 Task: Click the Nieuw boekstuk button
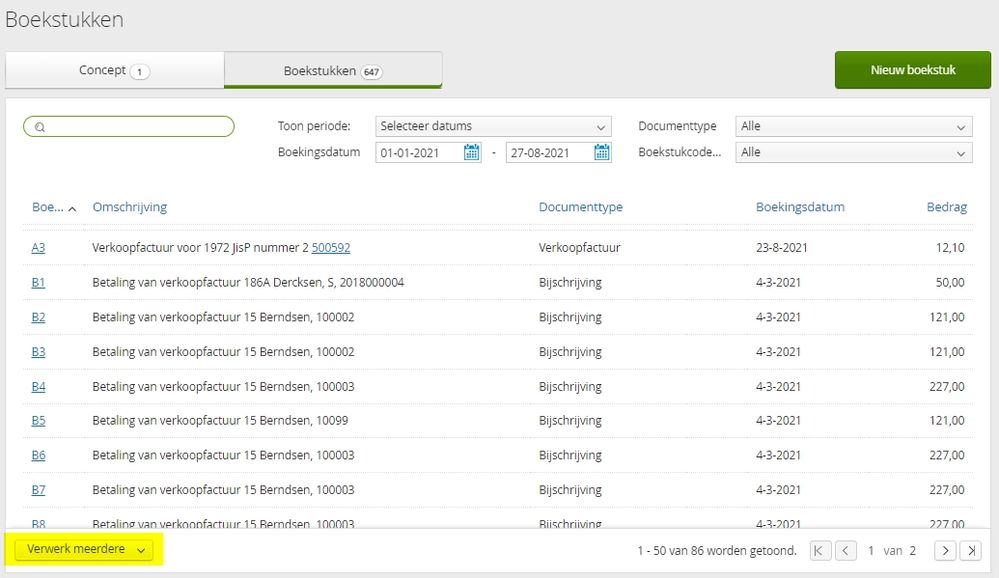click(x=912, y=70)
